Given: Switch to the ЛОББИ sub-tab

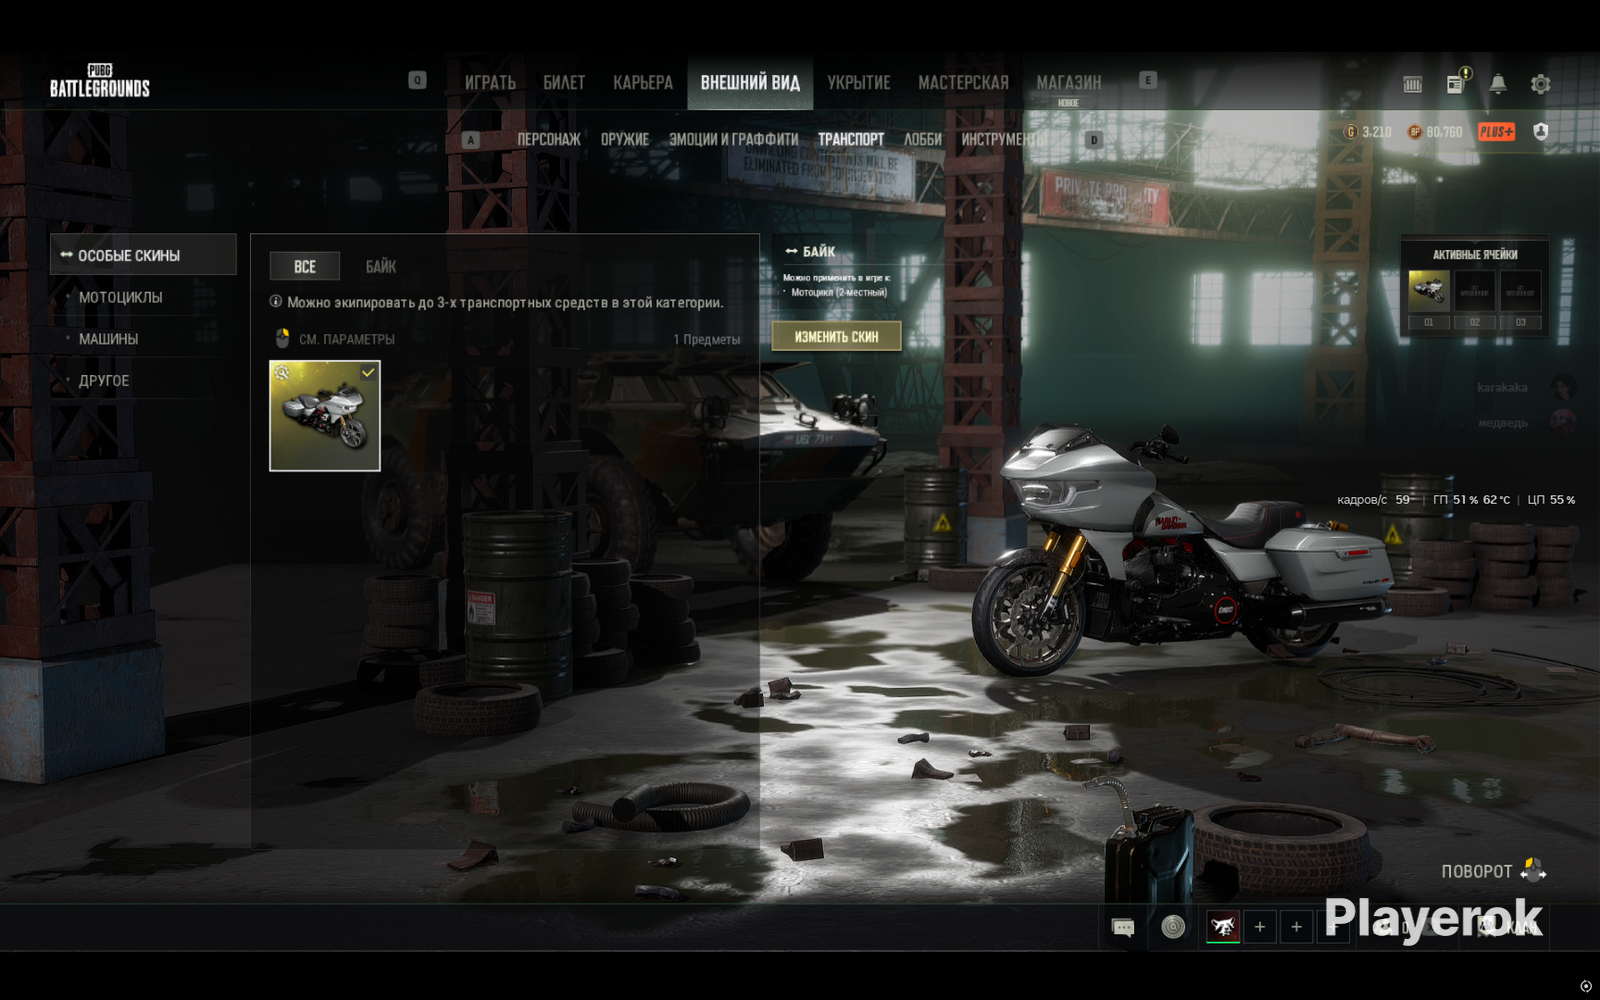Looking at the screenshot, I should click(923, 140).
